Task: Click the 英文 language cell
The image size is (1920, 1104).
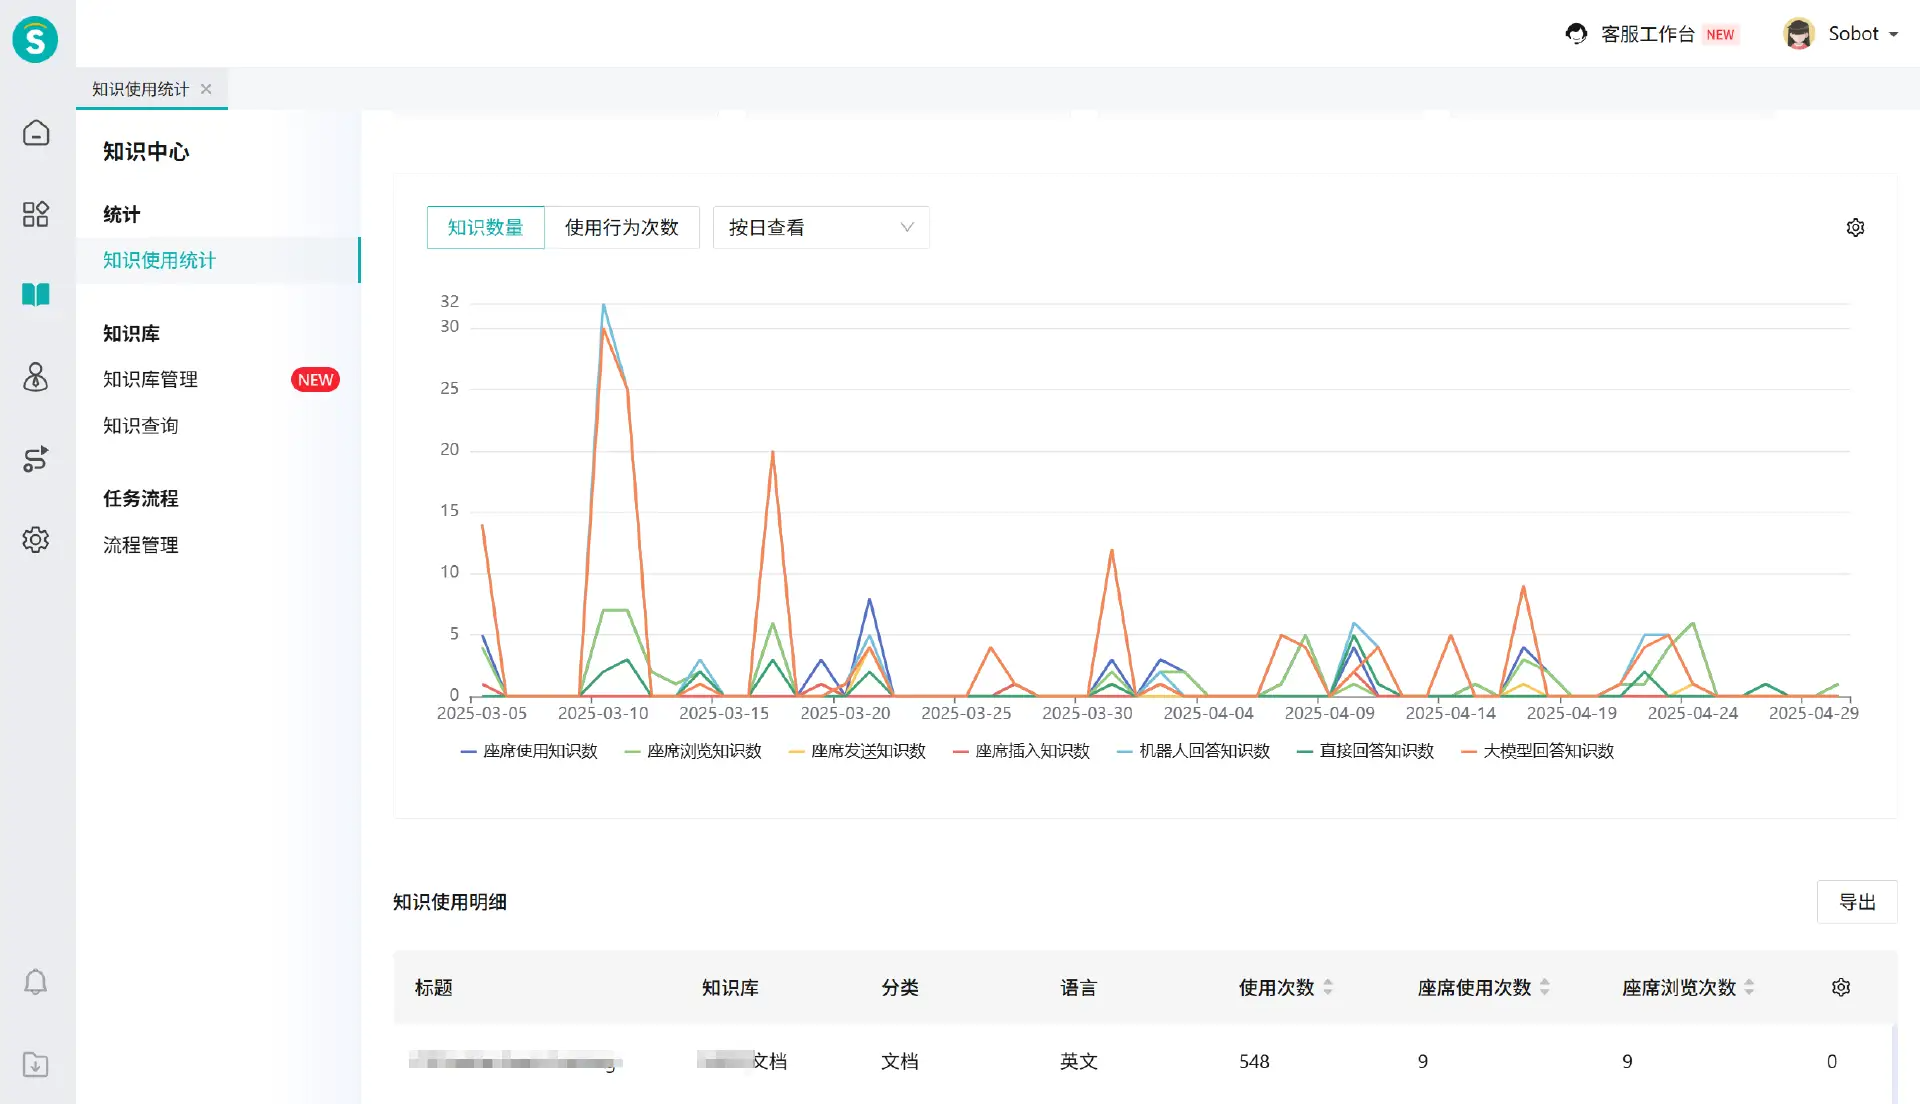Action: pos(1079,1061)
